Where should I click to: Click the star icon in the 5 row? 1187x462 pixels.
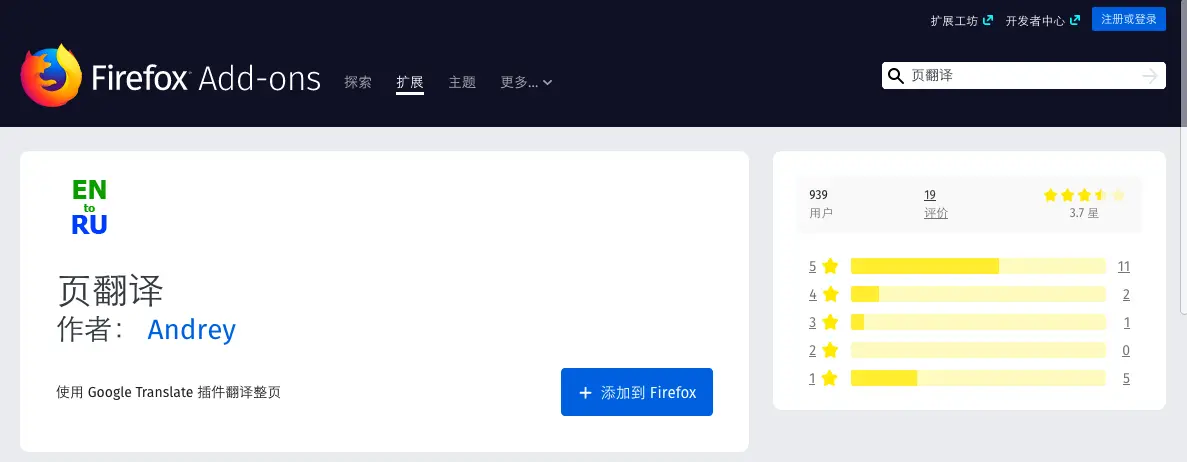(830, 266)
